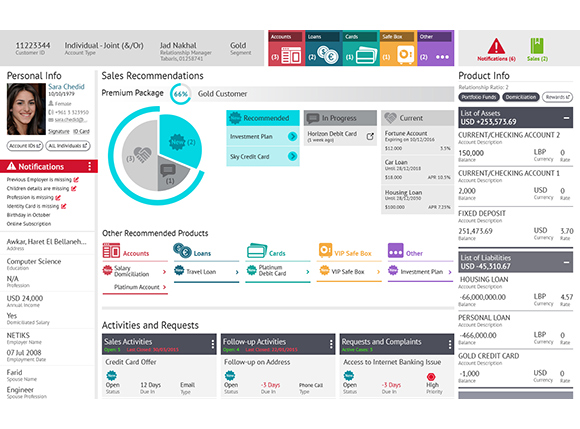Click the red High priority indicator icon

431,376
